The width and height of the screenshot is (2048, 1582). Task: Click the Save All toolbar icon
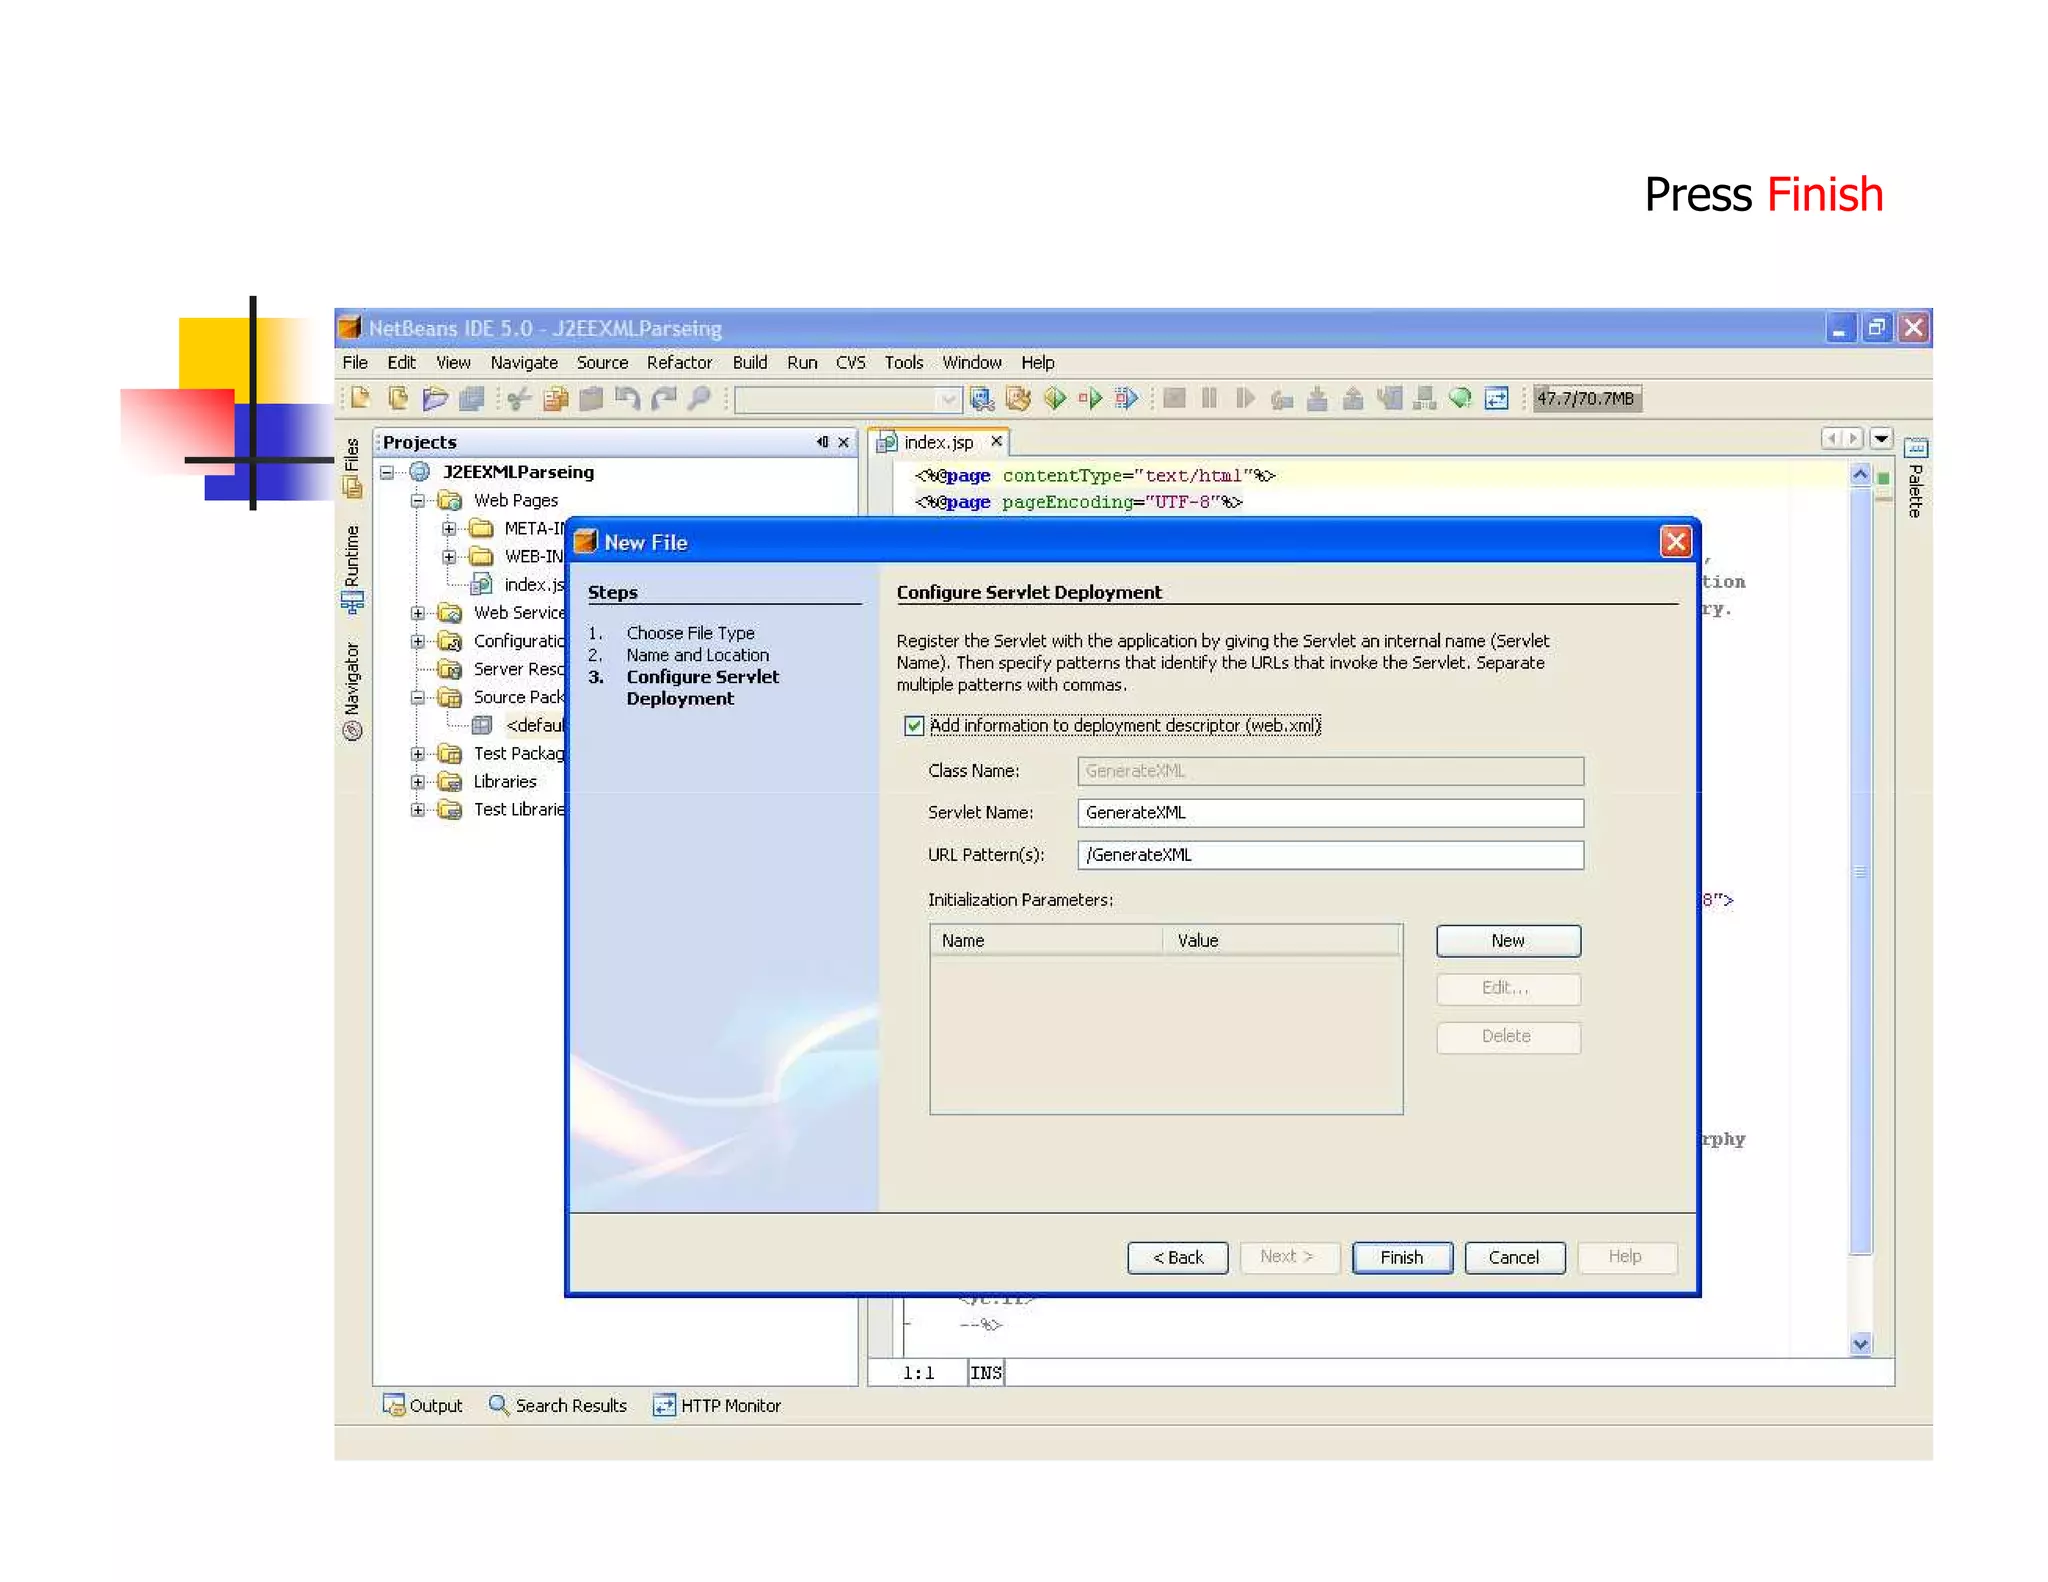pos(471,398)
